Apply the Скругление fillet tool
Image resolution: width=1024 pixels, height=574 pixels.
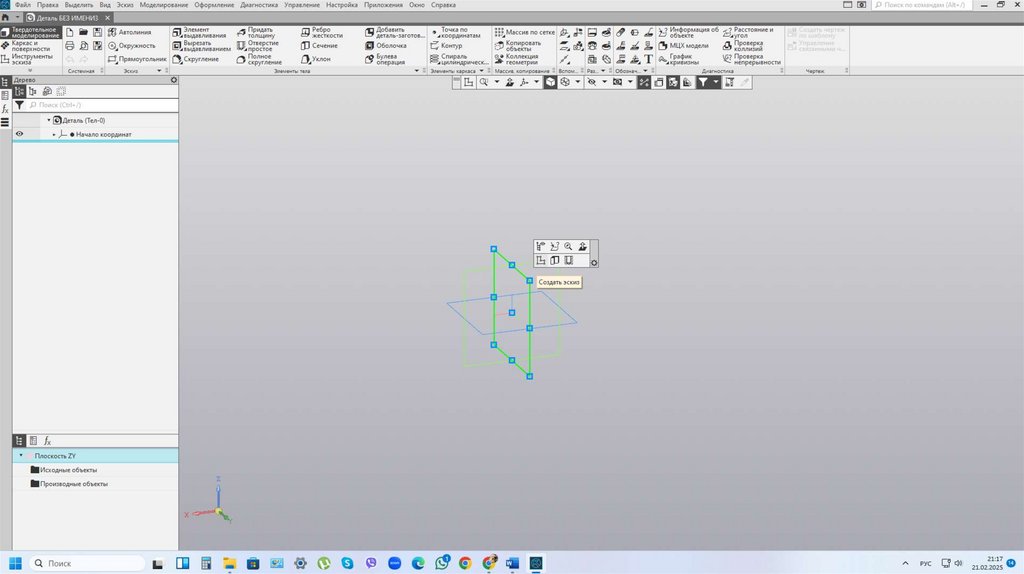pyautogui.click(x=195, y=59)
